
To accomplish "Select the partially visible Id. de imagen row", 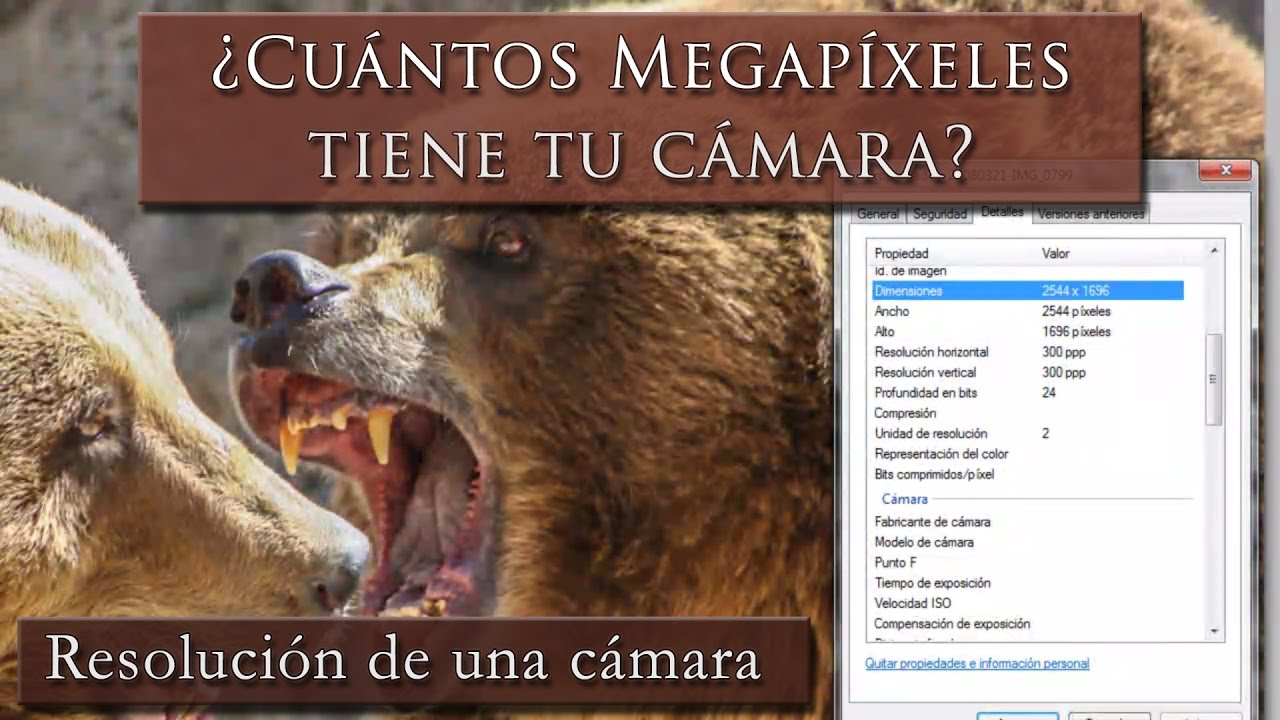I will [x=910, y=272].
